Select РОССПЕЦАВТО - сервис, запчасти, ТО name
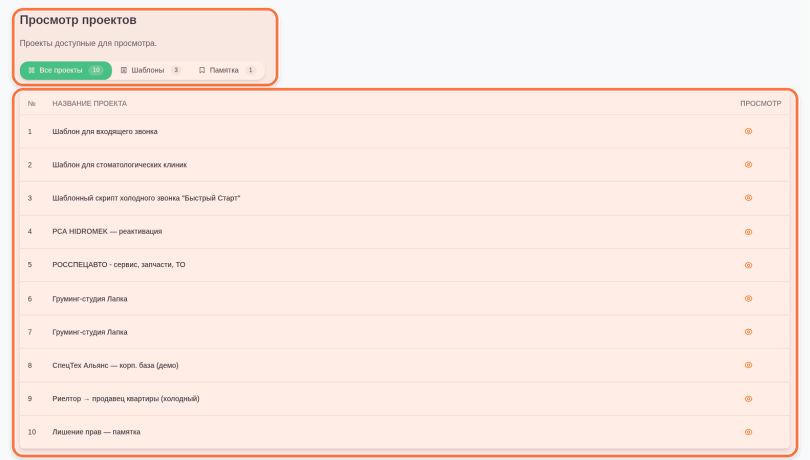 click(x=119, y=265)
